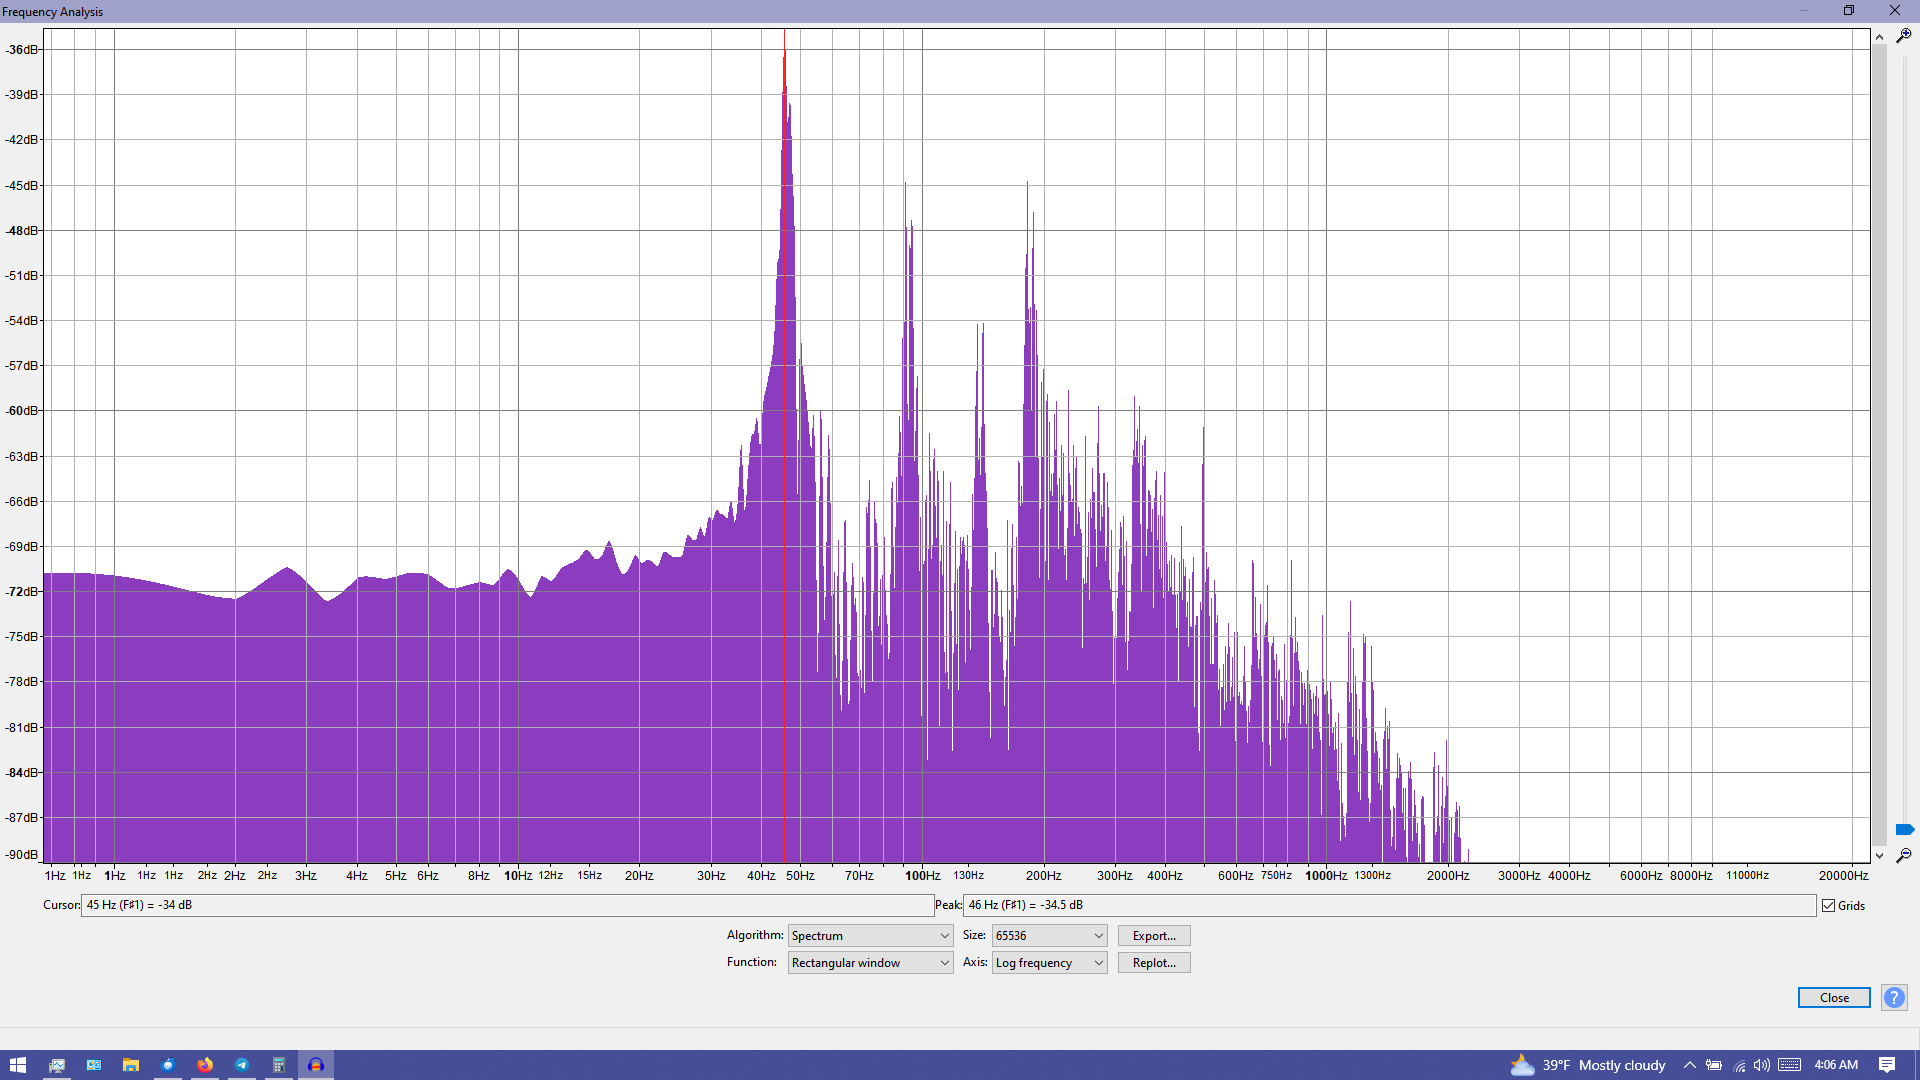Screen dimensions: 1920x1080
Task: Expand the Axis Log frequency dropdown
Action: point(1048,963)
